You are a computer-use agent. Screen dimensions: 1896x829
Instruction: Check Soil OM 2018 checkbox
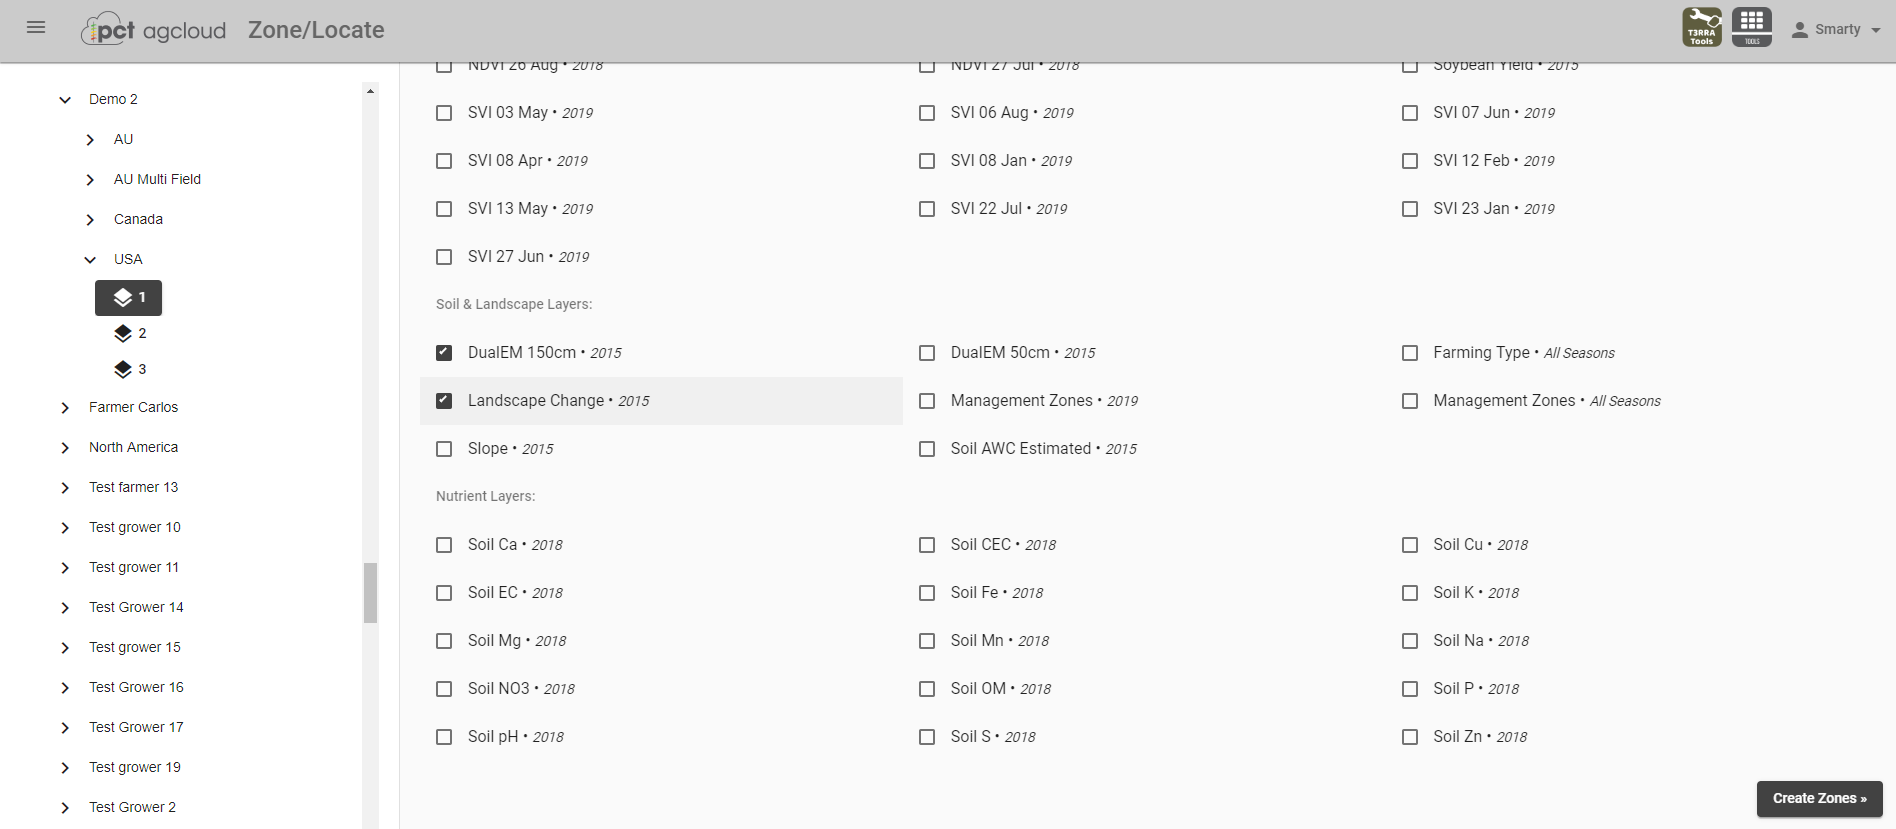pyautogui.click(x=927, y=689)
